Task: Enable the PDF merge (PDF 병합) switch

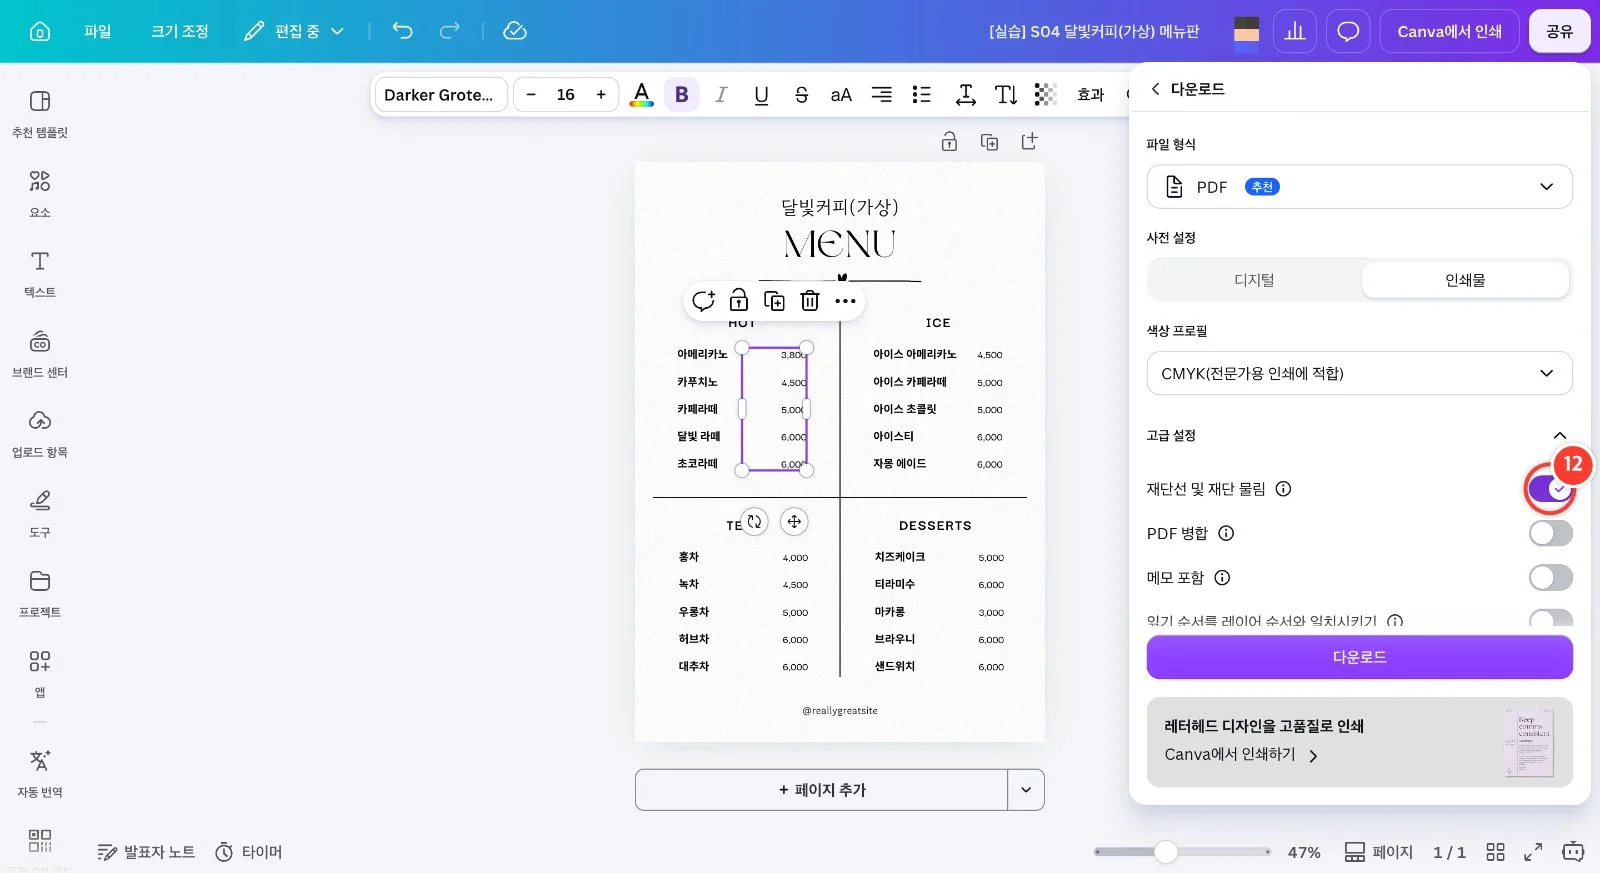Action: [x=1550, y=533]
